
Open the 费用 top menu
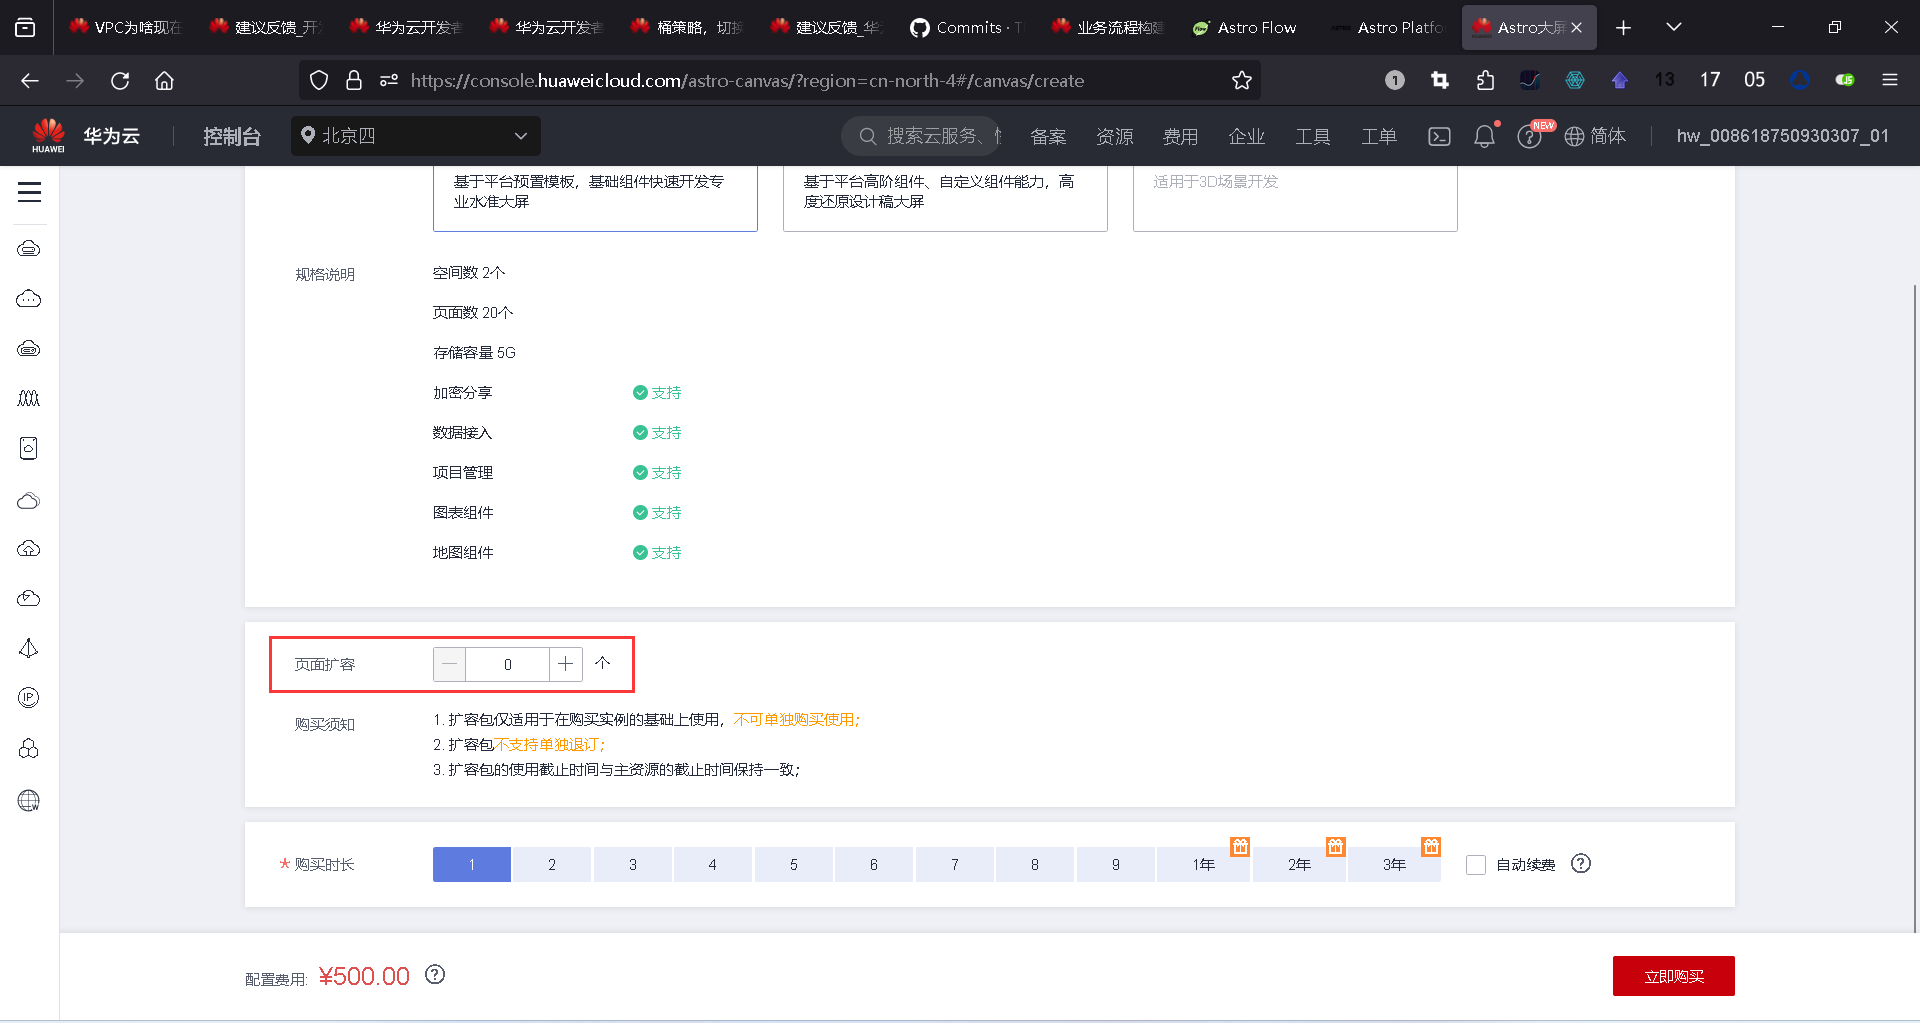coord(1181,136)
